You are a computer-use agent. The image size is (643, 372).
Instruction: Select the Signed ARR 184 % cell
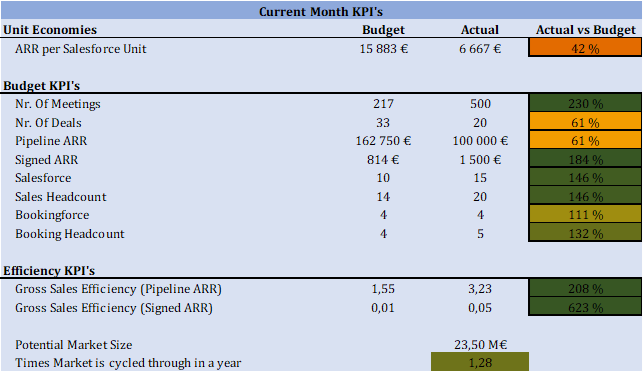[x=585, y=159]
